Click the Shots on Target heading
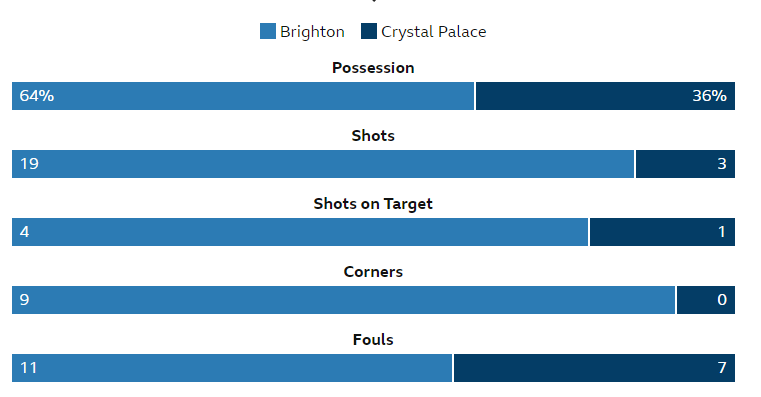Viewport: 761px width, 397px height. 373,204
